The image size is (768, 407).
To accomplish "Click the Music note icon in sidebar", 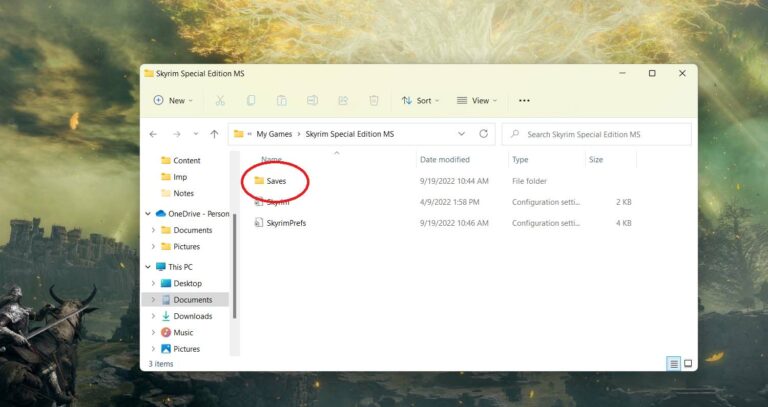I will click(166, 333).
